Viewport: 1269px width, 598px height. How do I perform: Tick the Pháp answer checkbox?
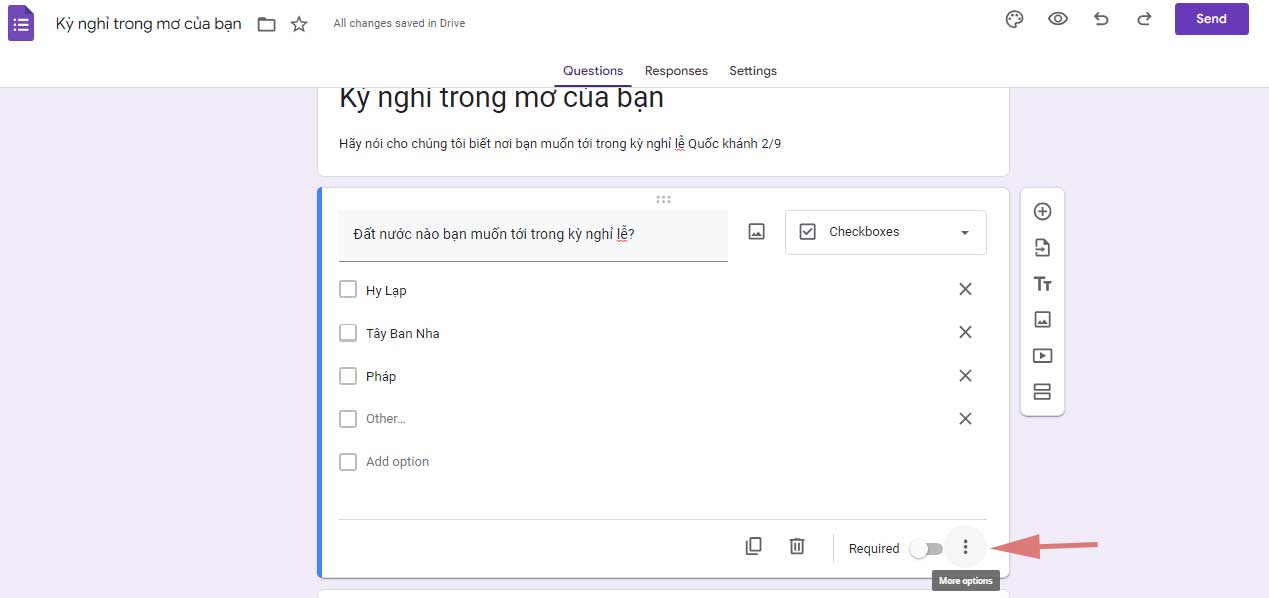pos(348,375)
